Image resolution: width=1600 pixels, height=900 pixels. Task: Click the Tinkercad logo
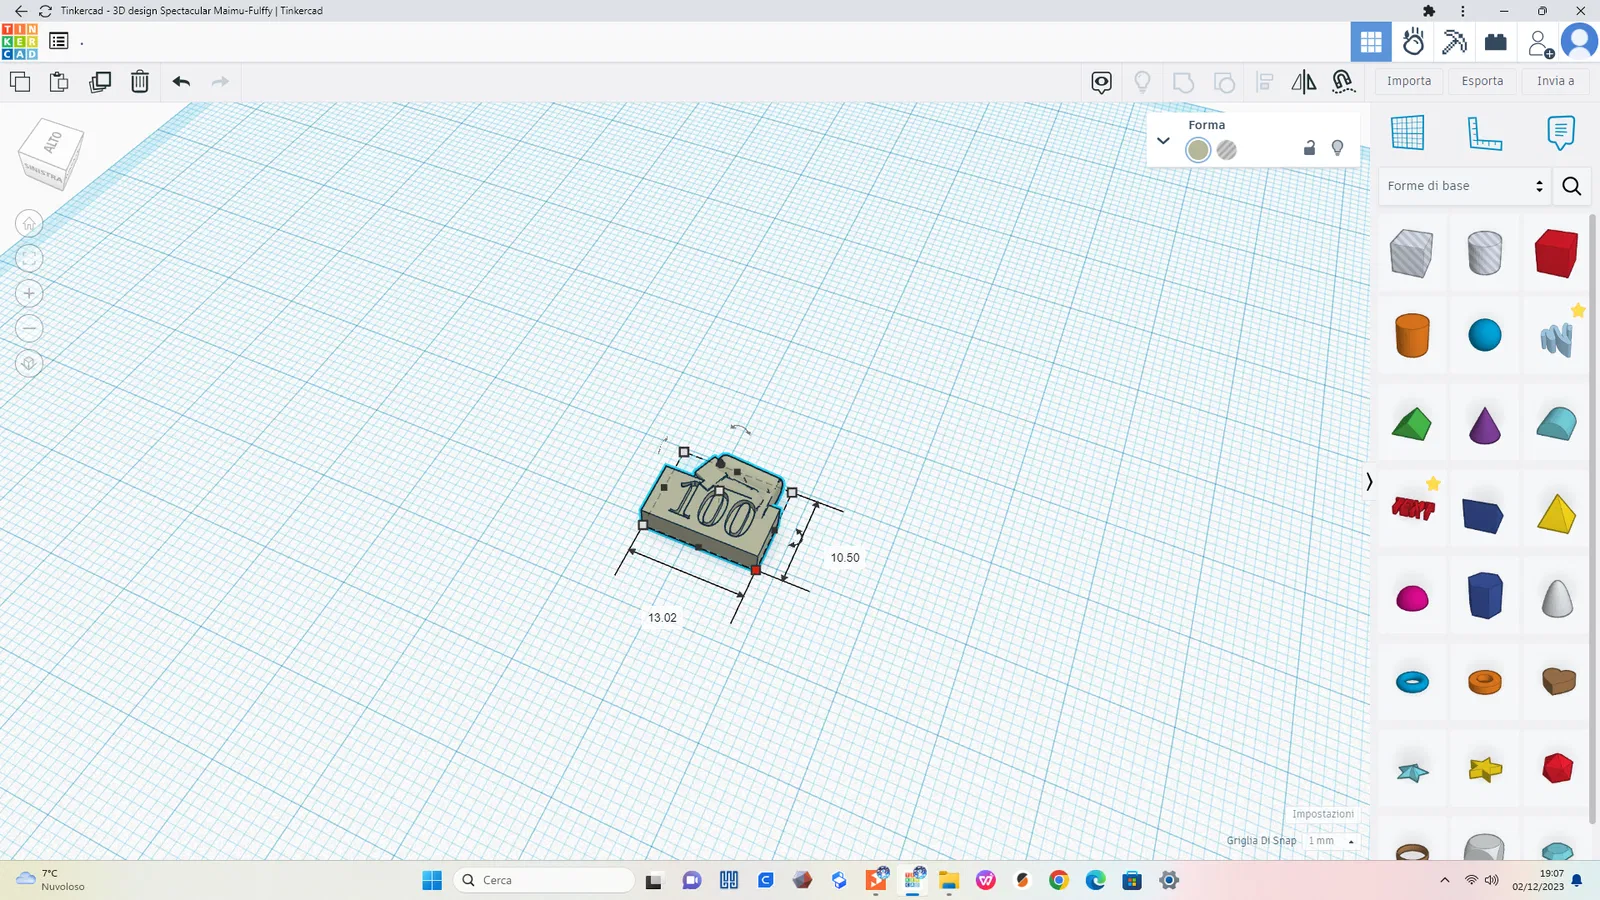click(20, 42)
